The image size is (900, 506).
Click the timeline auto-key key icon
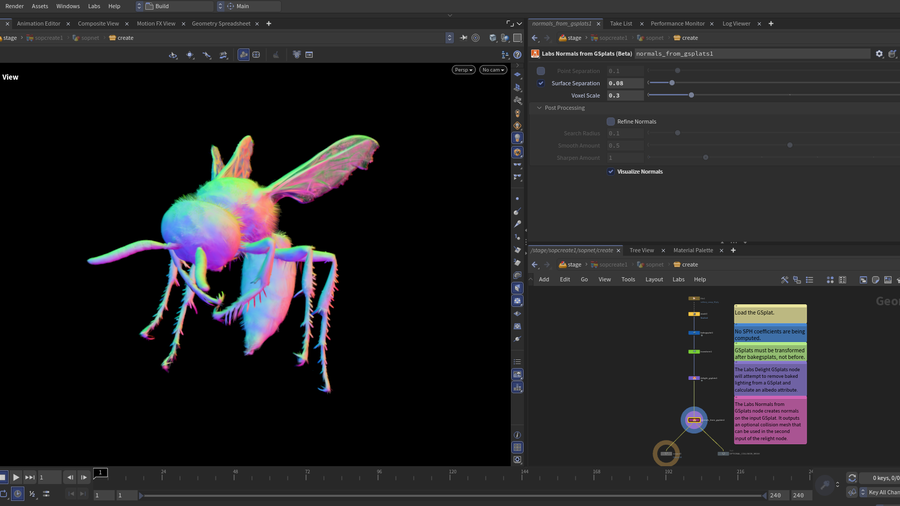[825, 485]
